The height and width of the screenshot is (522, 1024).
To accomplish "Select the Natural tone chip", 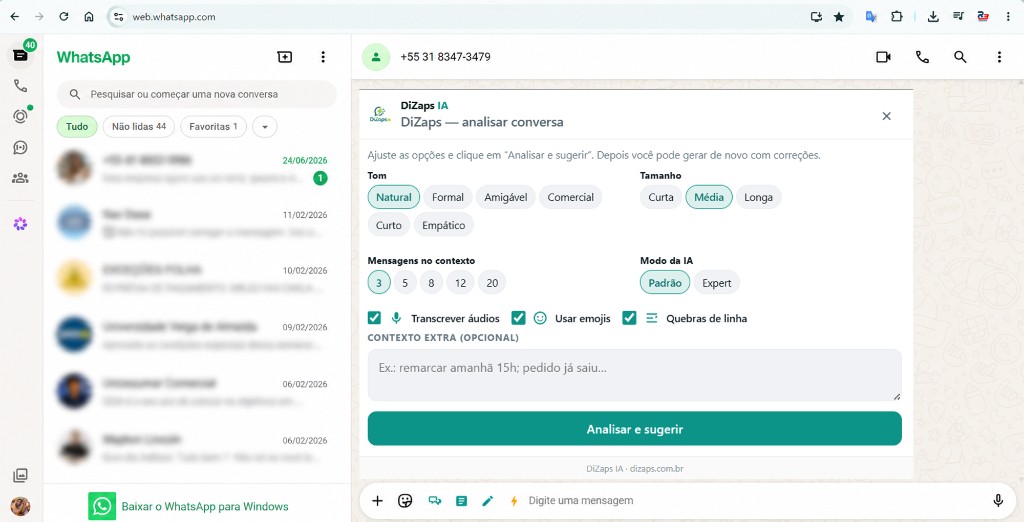I will [x=394, y=197].
